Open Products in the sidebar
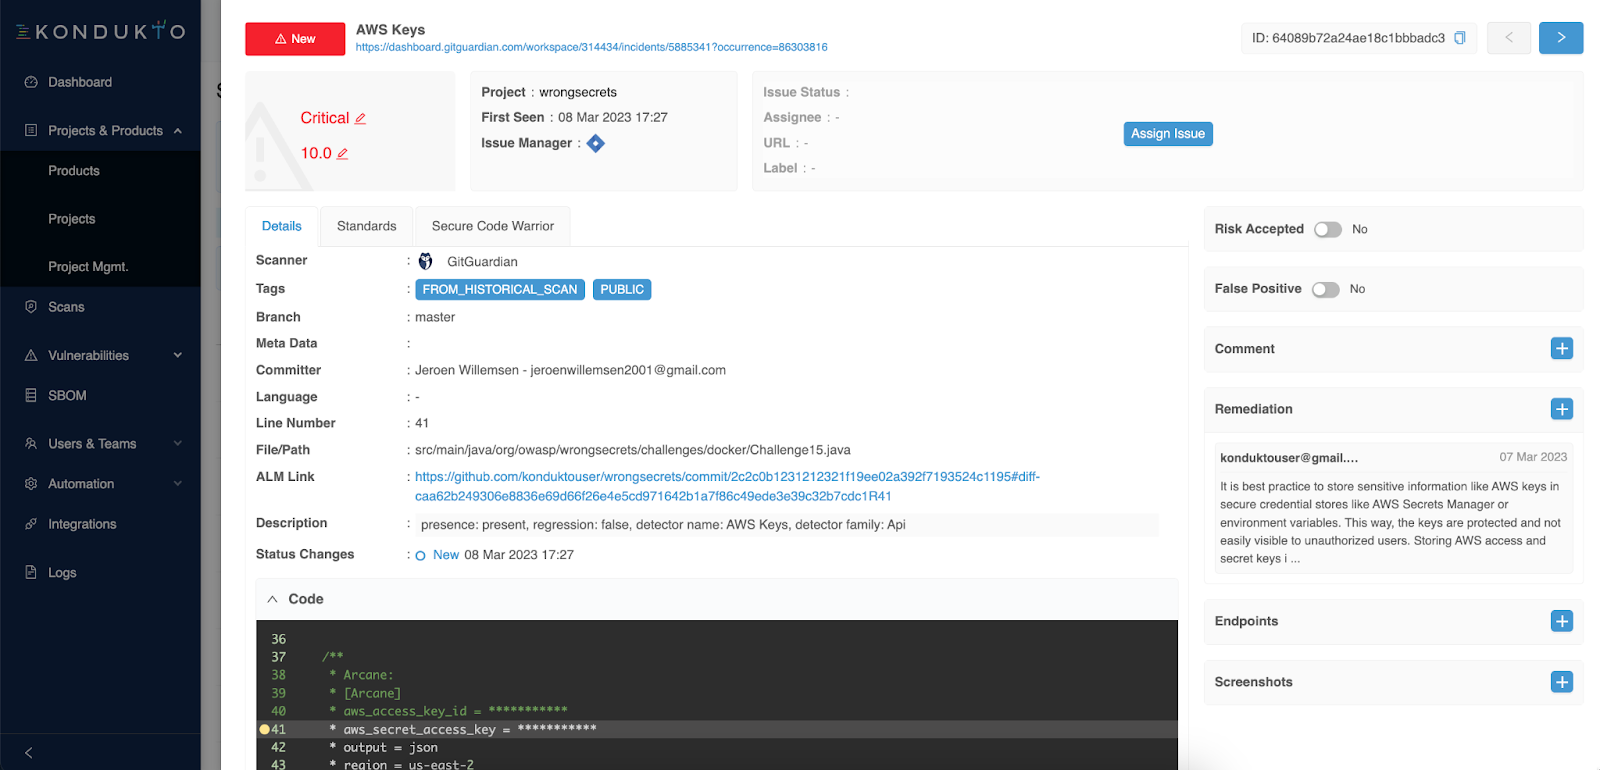1600x770 pixels. pyautogui.click(x=74, y=171)
